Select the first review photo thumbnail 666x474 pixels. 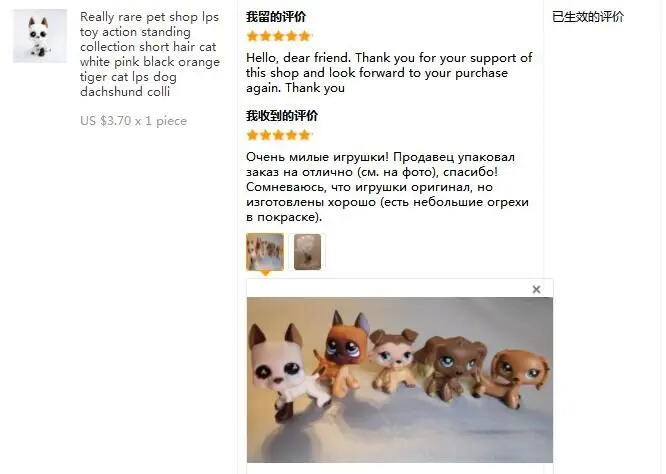265,251
